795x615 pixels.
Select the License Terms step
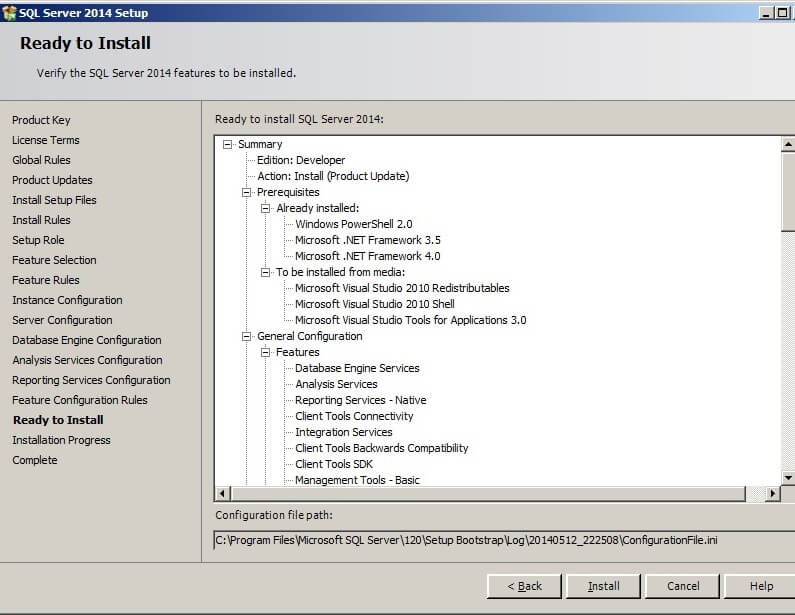click(46, 140)
